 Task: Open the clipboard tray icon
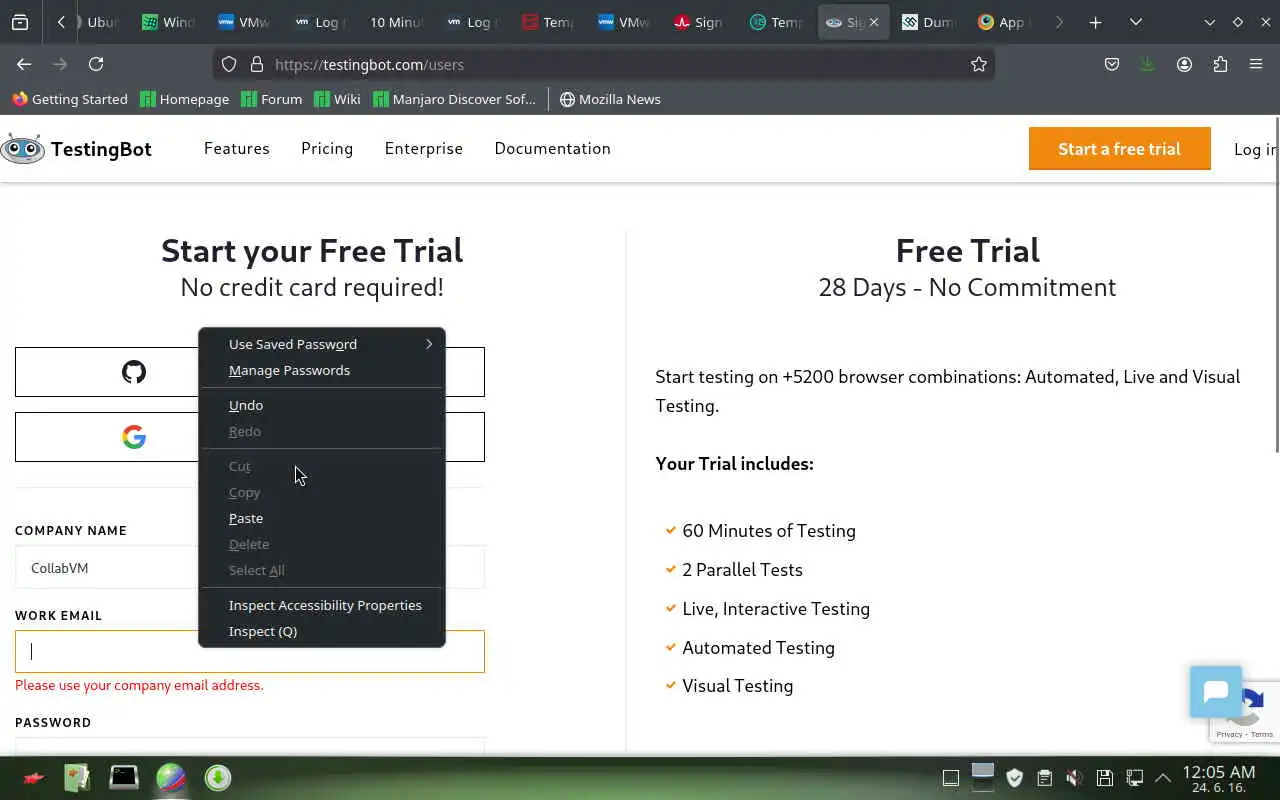1044,778
